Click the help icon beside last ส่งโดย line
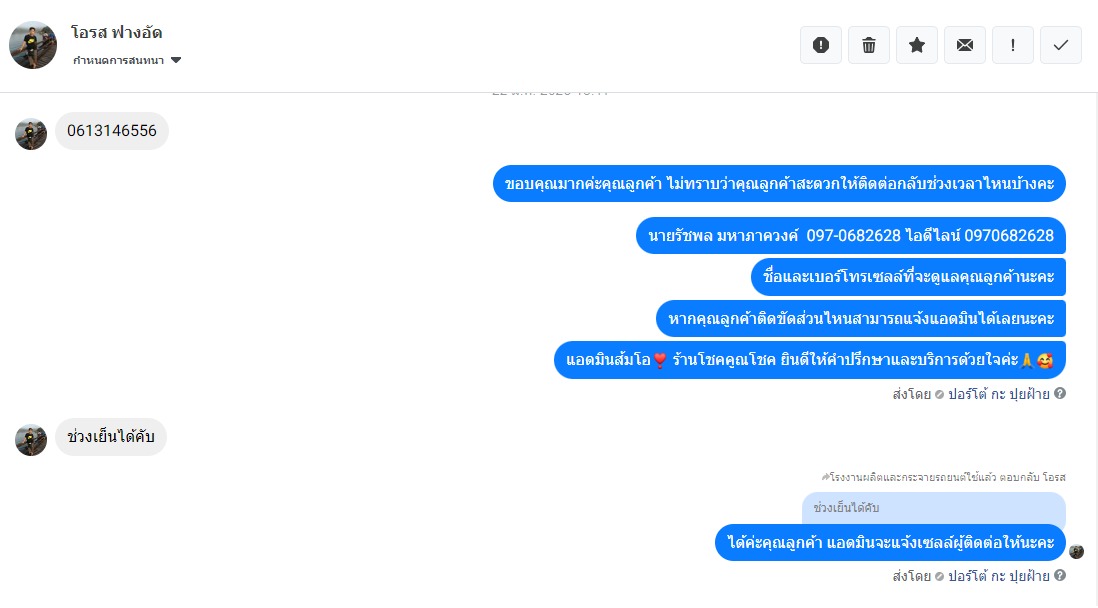The height and width of the screenshot is (608, 1098). tap(1060, 576)
